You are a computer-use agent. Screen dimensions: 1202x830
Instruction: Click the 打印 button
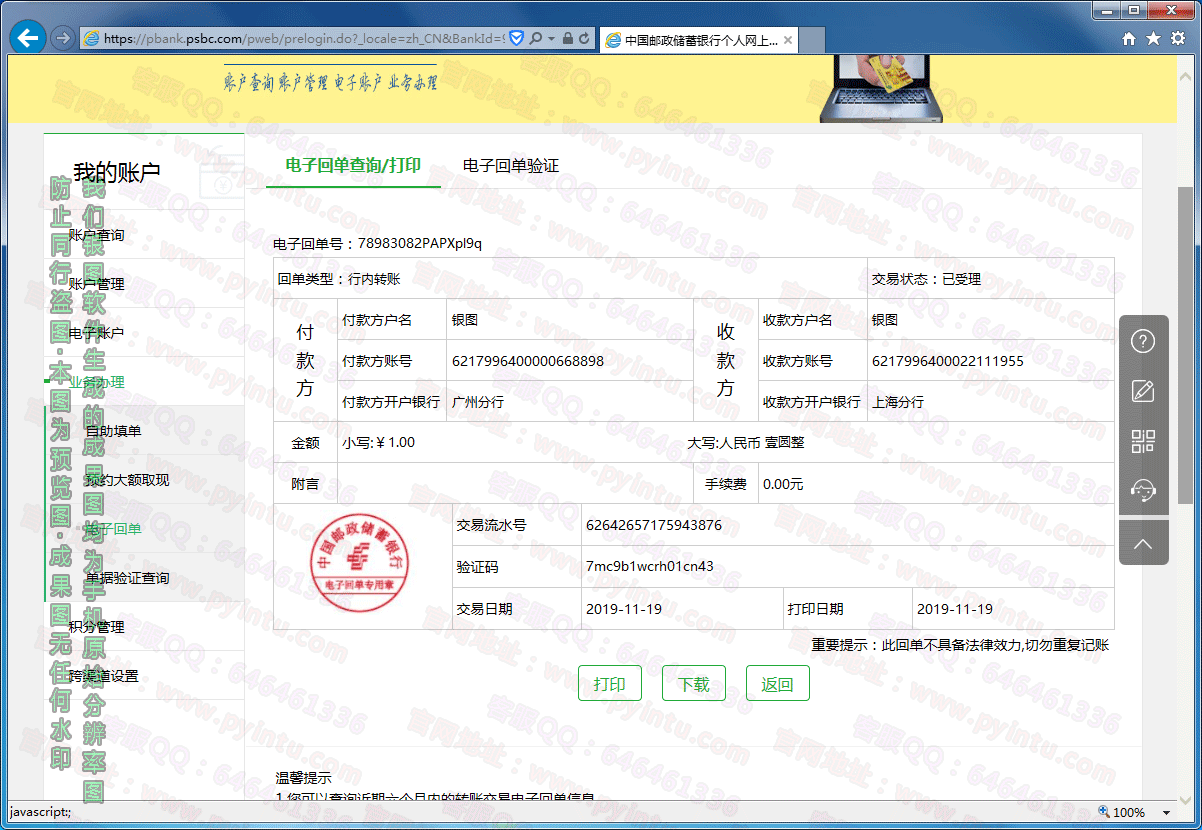click(x=610, y=683)
